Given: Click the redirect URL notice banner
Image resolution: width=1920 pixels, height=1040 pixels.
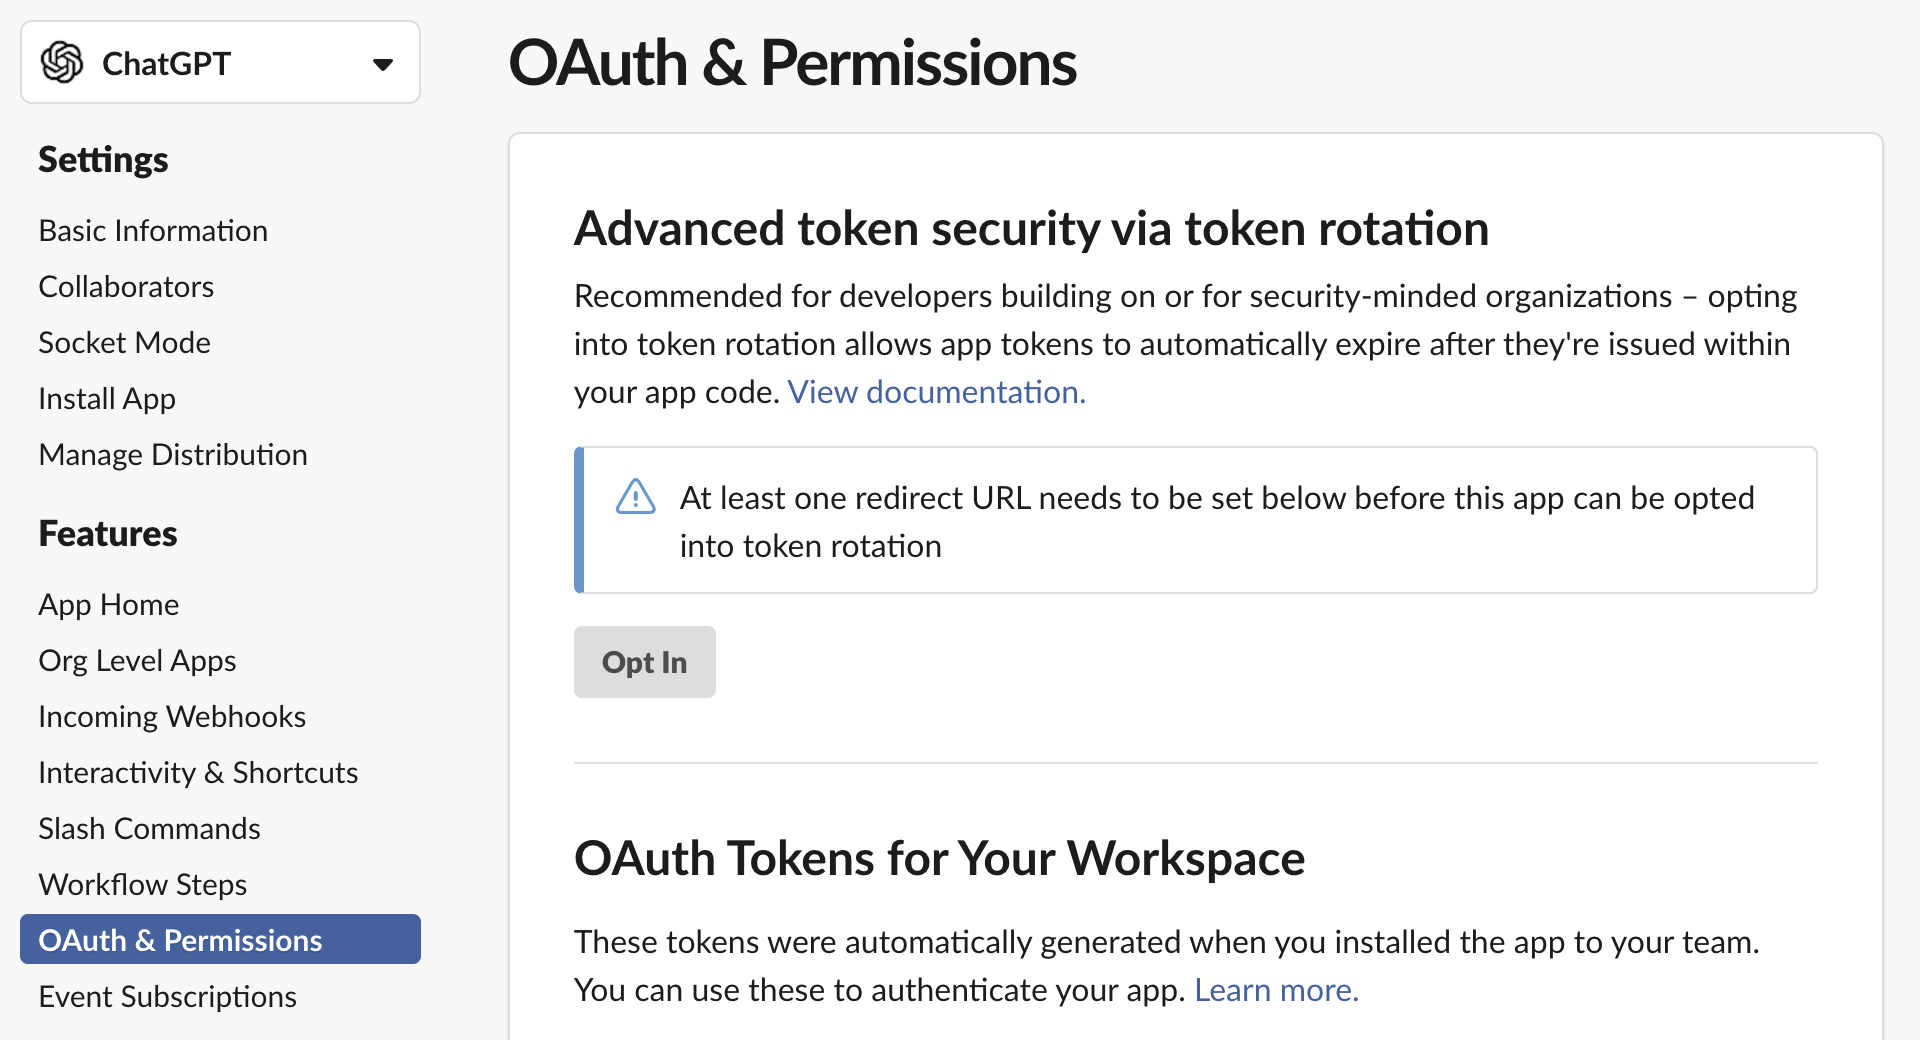Looking at the screenshot, I should (x=1195, y=521).
